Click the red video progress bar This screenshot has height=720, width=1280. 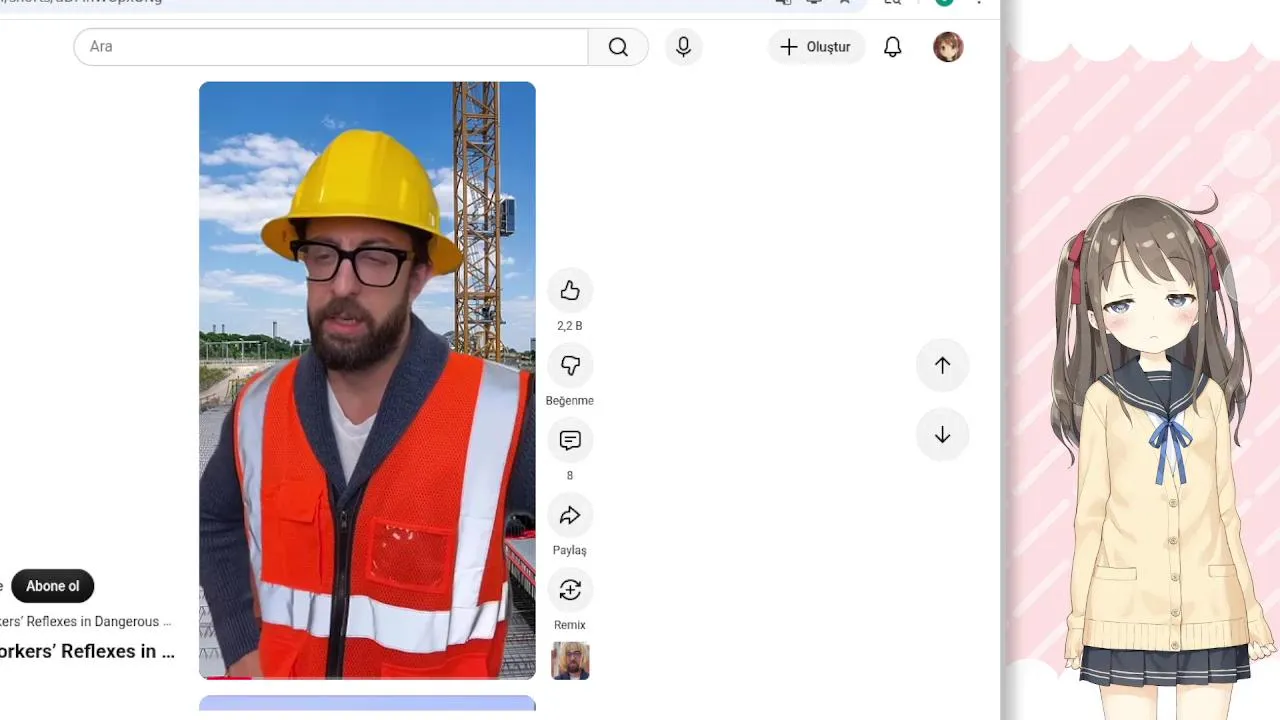[226, 677]
